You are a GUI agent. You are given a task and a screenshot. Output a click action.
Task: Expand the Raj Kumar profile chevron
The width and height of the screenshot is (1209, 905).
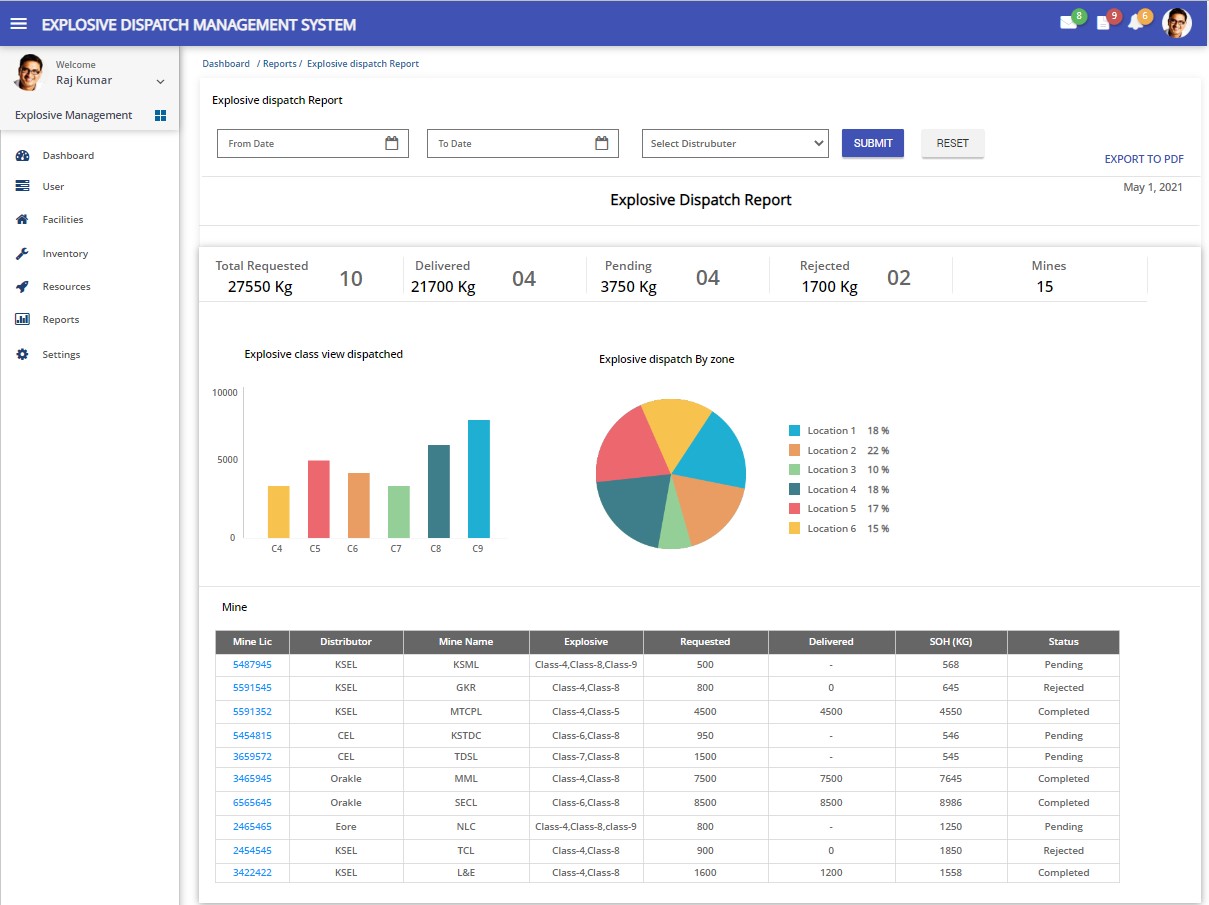[x=160, y=81]
